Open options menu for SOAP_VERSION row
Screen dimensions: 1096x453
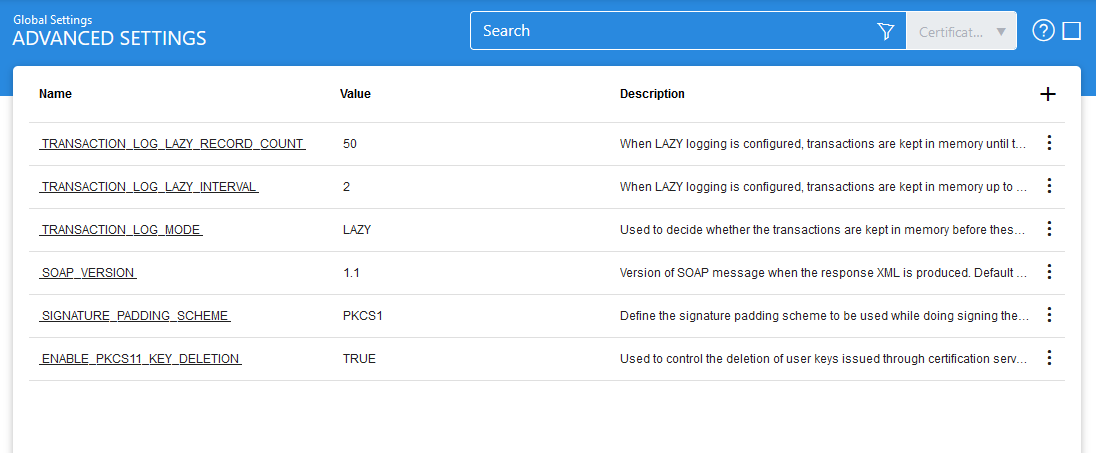(x=1049, y=272)
